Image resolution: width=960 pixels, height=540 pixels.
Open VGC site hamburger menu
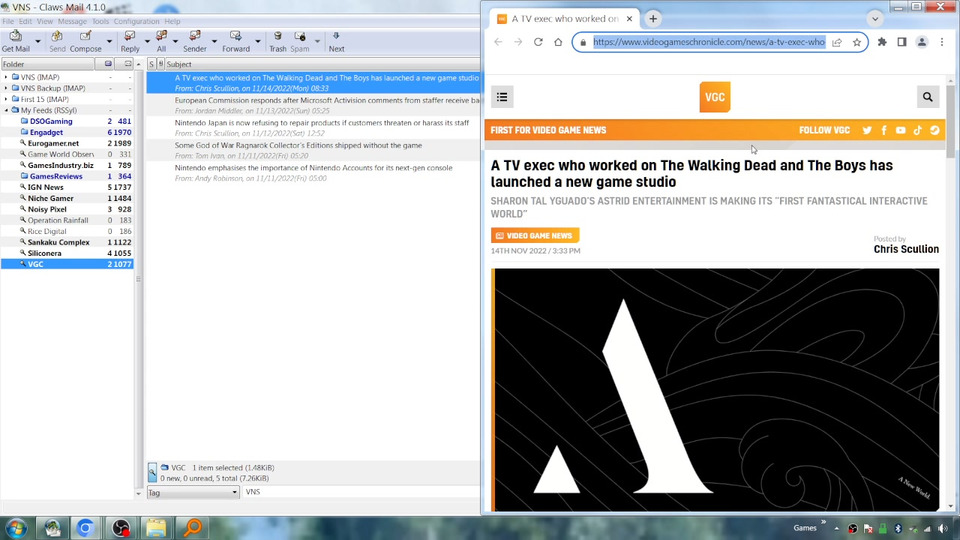(502, 97)
